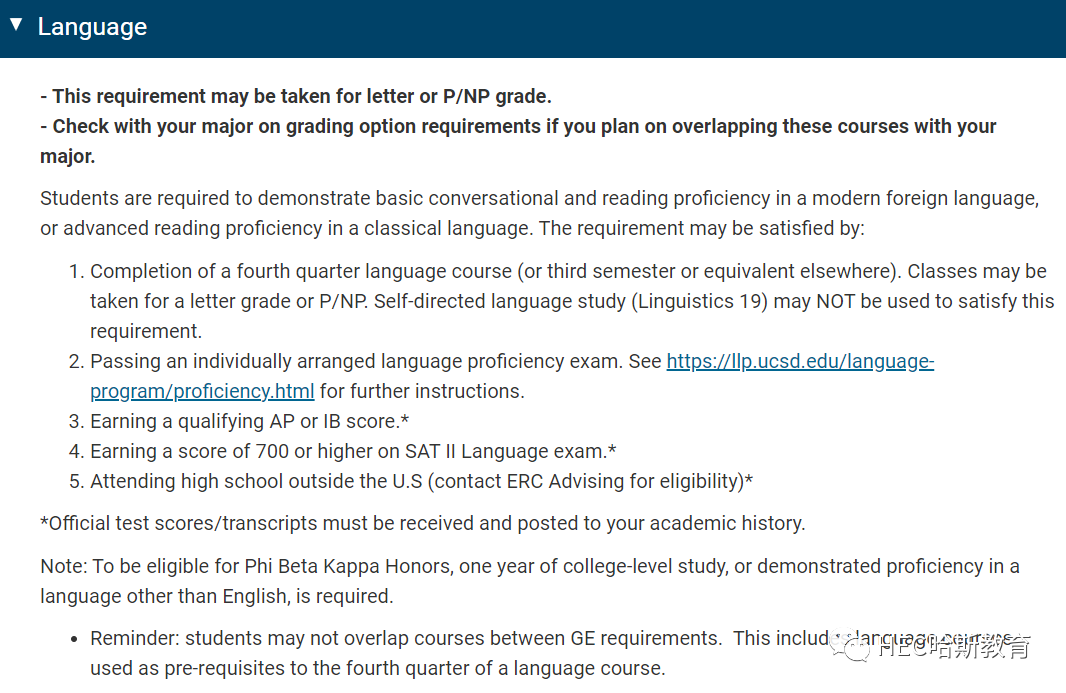Click the Phi Beta Kappa Honors note
Screen dimensions: 1066x693
pos(530,581)
